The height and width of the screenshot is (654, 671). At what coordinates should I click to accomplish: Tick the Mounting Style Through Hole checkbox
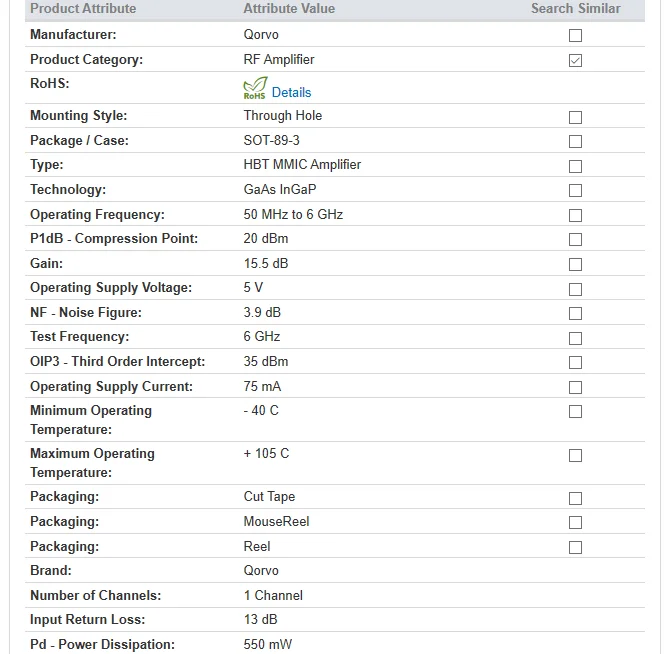coord(575,117)
